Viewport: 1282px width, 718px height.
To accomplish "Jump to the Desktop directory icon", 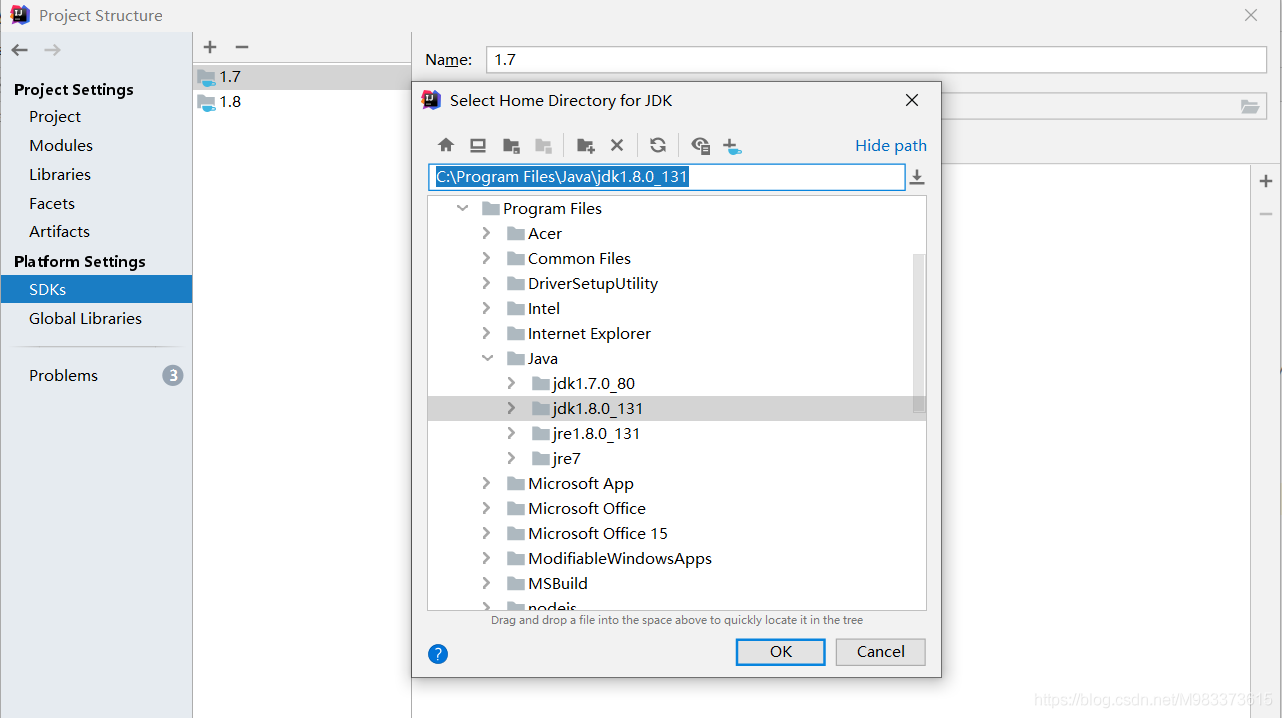I will 478,146.
